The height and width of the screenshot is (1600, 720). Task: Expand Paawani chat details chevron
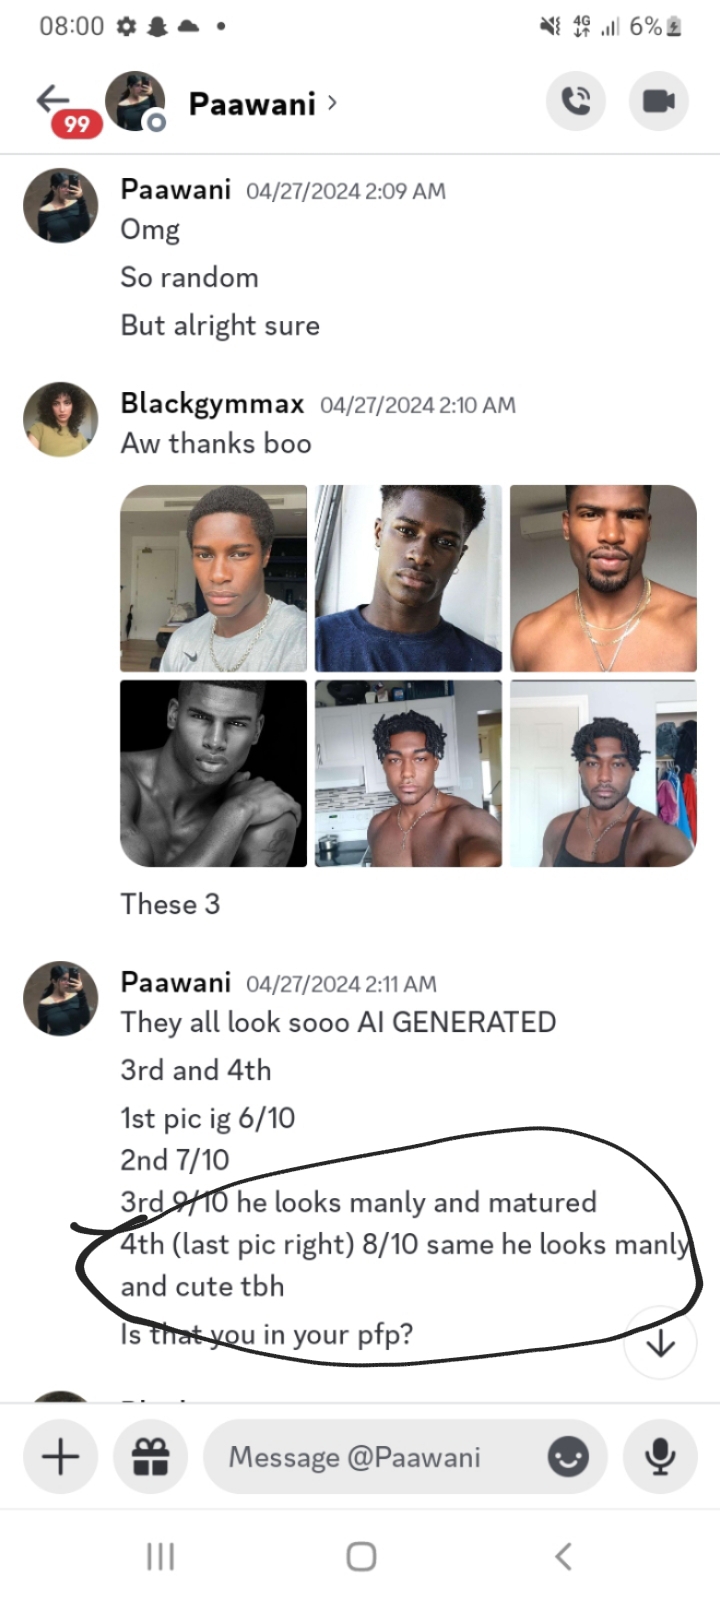pyautogui.click(x=333, y=102)
